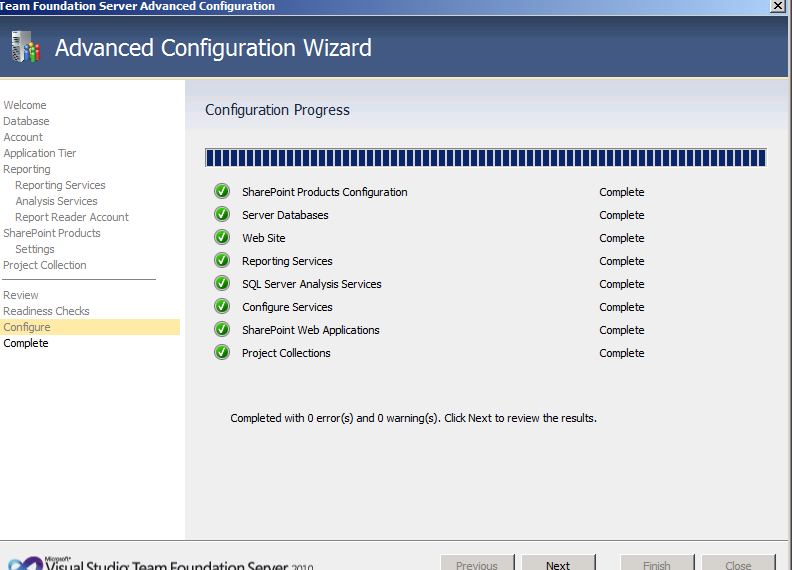Viewport: 792px width, 570px height.
Task: Select Reporting Services in the navigation list
Action: point(60,185)
